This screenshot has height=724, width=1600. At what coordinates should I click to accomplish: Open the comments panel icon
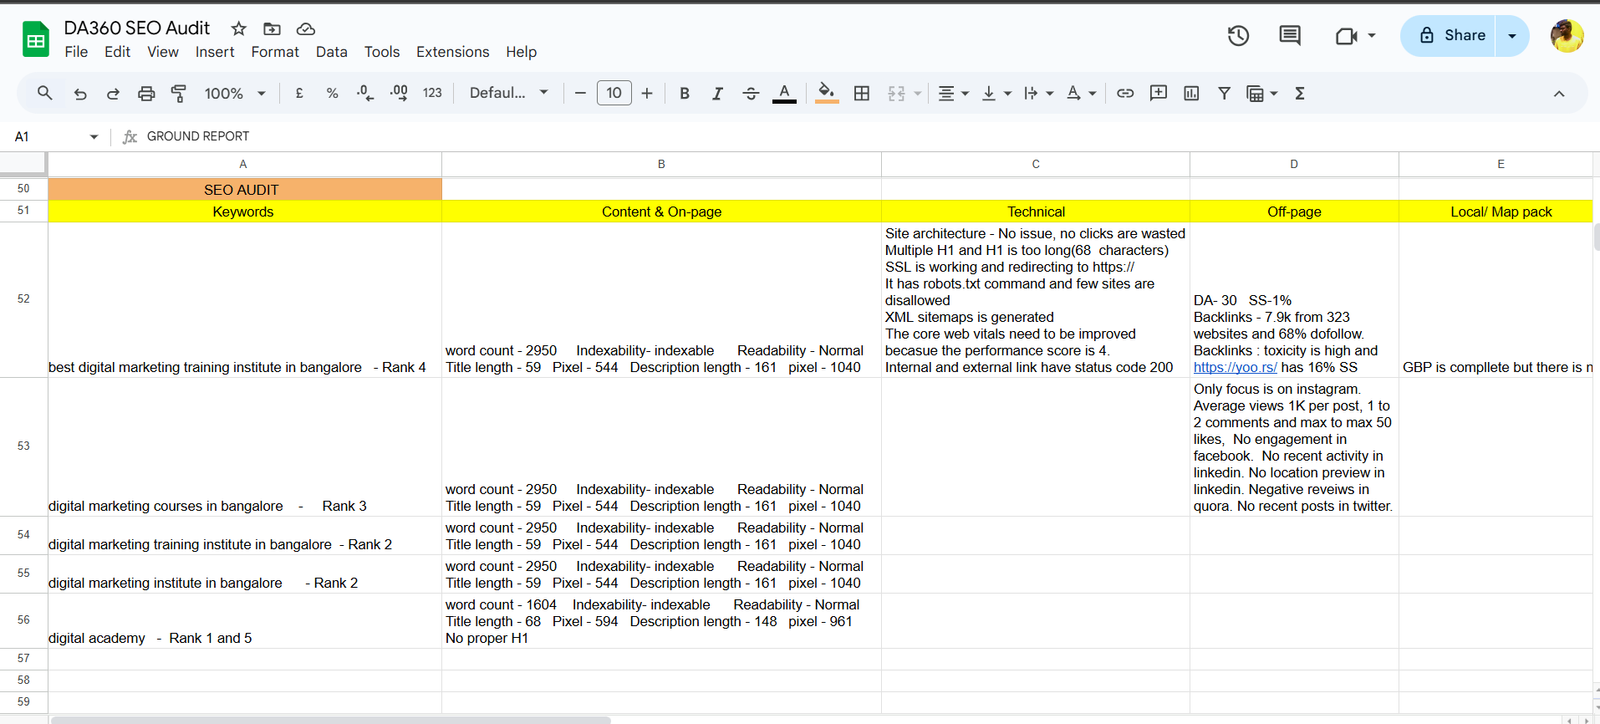[x=1290, y=36]
